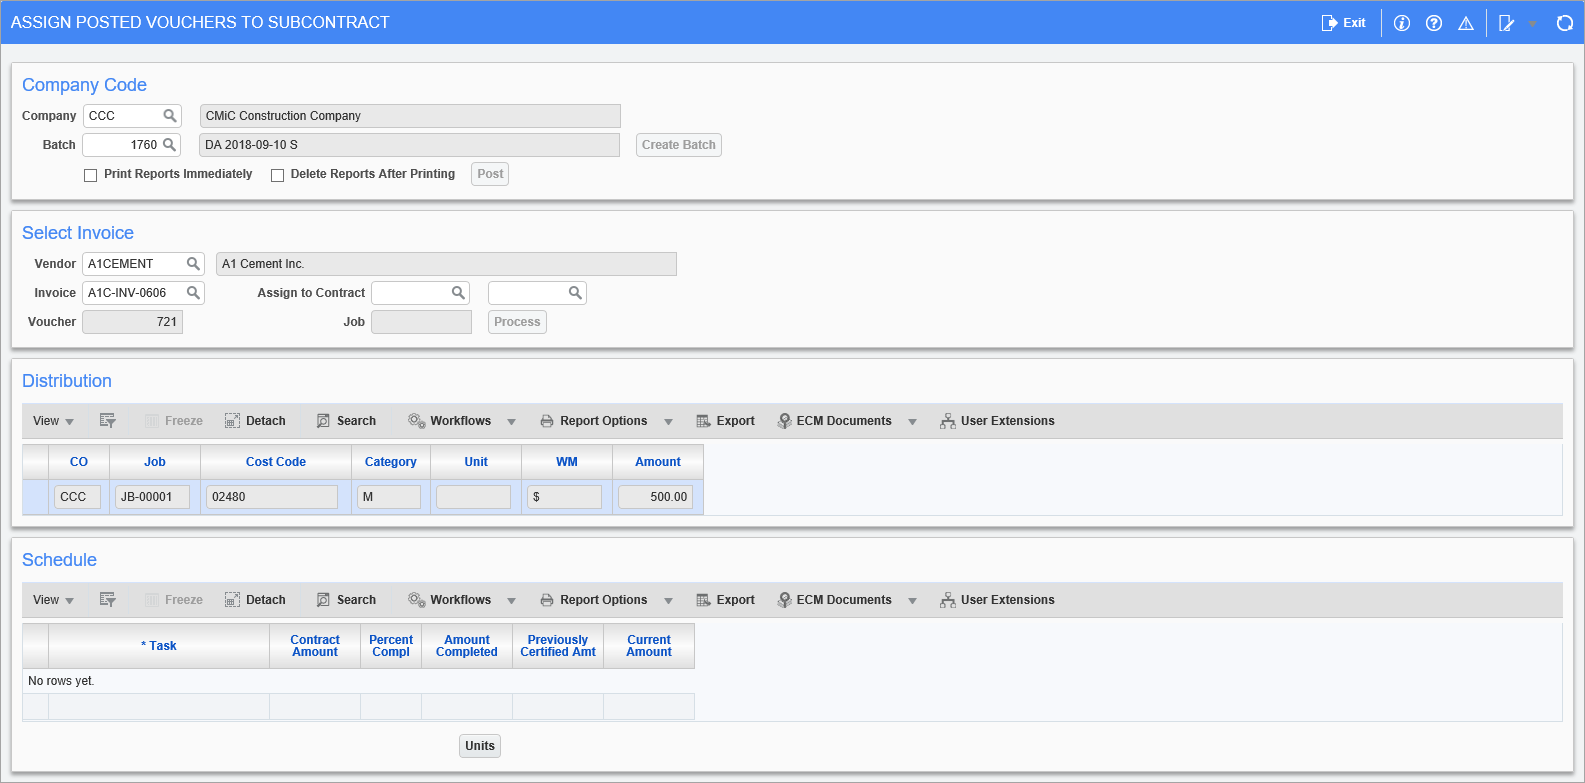Click the warning triangle icon in header
The width and height of the screenshot is (1585, 783).
(x=1466, y=23)
